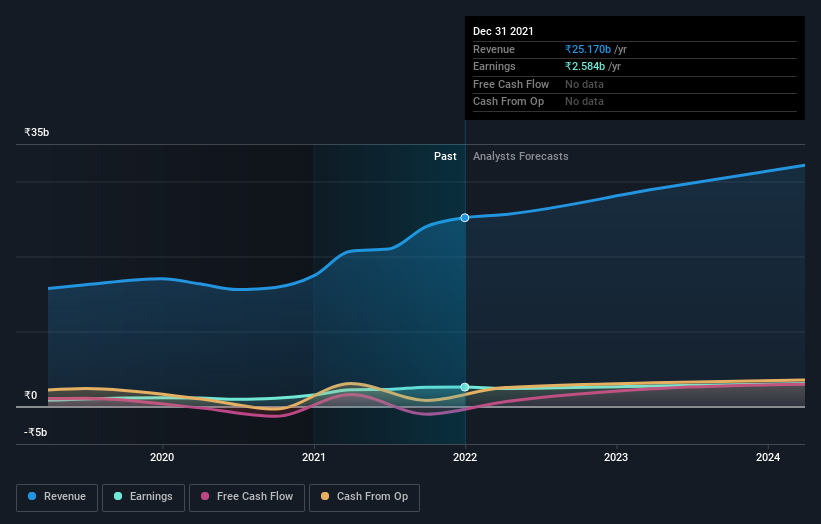Click the Free Cash Flow tooltip row label
Screen dimensions: 821x524
pyautogui.click(x=511, y=84)
